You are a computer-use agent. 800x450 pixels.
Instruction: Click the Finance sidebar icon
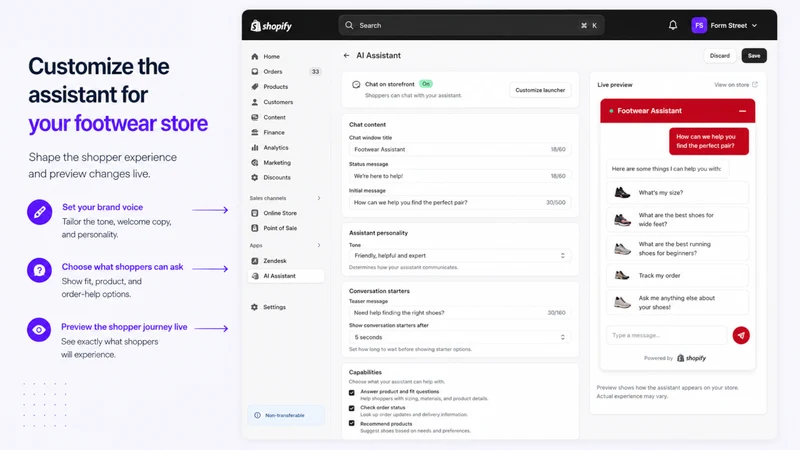tap(255, 132)
